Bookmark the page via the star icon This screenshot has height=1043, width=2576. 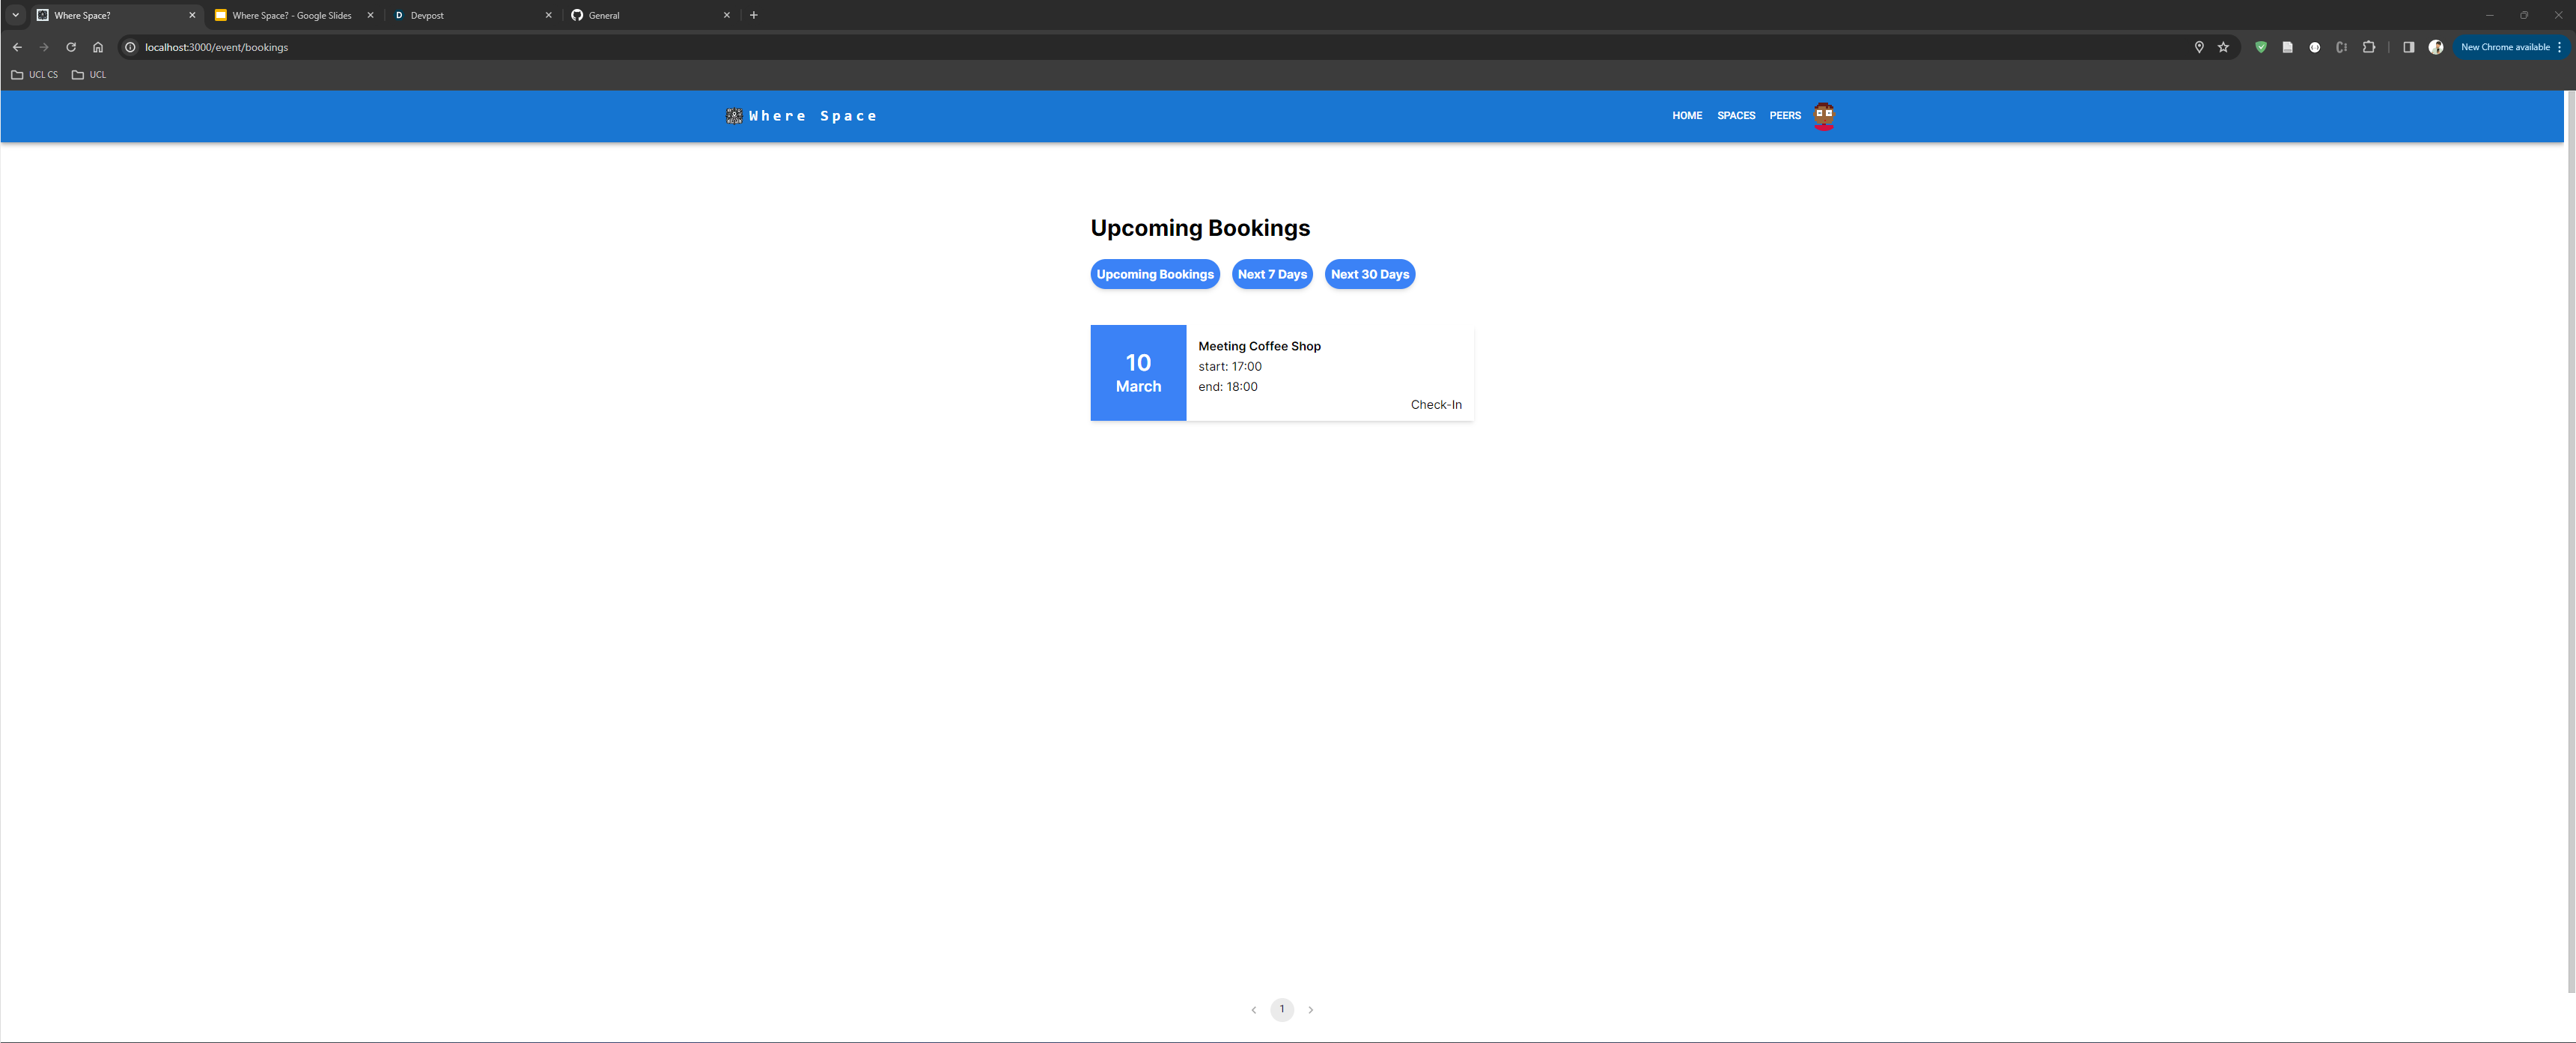coord(2223,47)
